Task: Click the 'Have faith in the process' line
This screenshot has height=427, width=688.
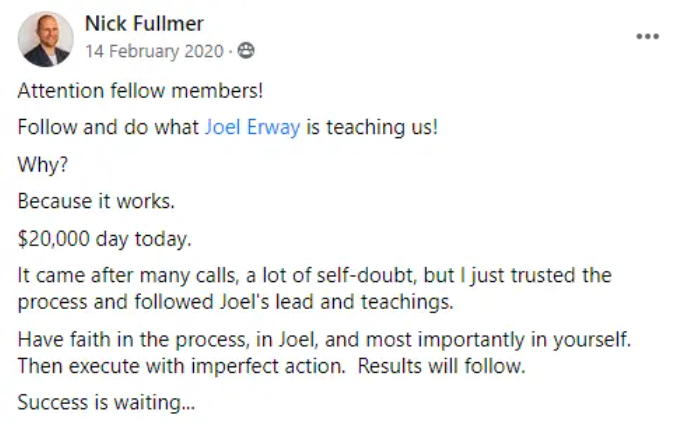Action: [x=324, y=340]
